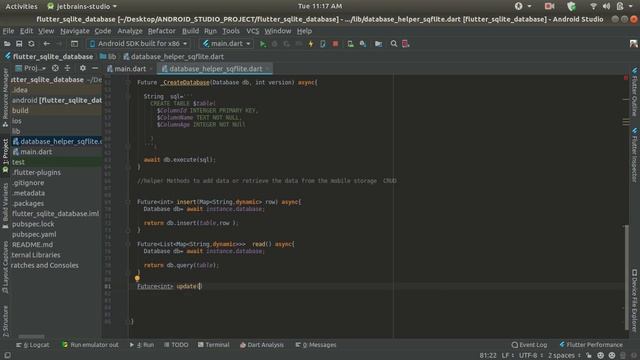Hide the Project panel with the minus icon
Screen dimensions: 640x360
(x=95, y=68)
